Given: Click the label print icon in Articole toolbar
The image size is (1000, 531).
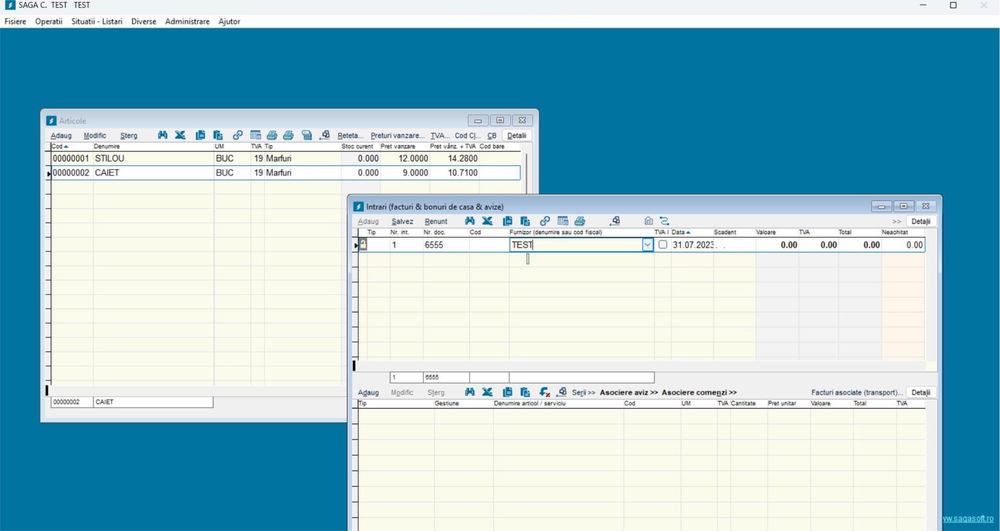Looking at the screenshot, I should point(307,135).
